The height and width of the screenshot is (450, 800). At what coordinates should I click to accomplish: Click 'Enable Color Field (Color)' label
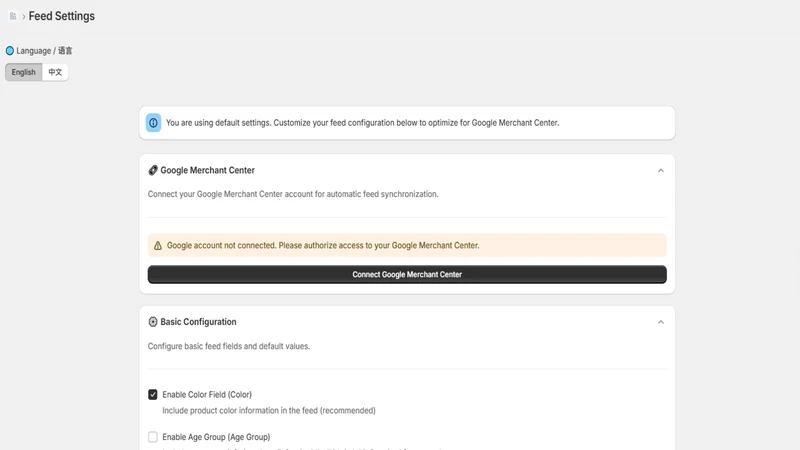207,394
